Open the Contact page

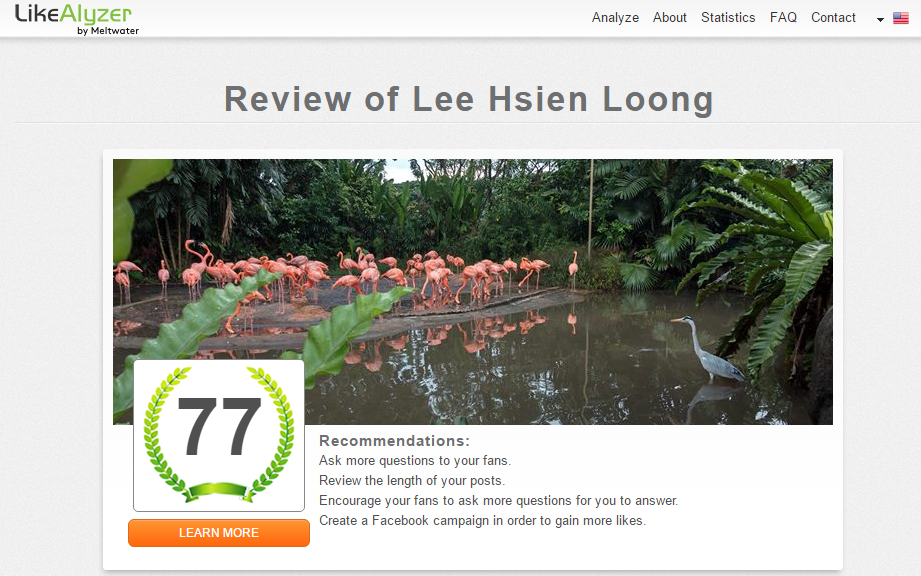click(833, 18)
